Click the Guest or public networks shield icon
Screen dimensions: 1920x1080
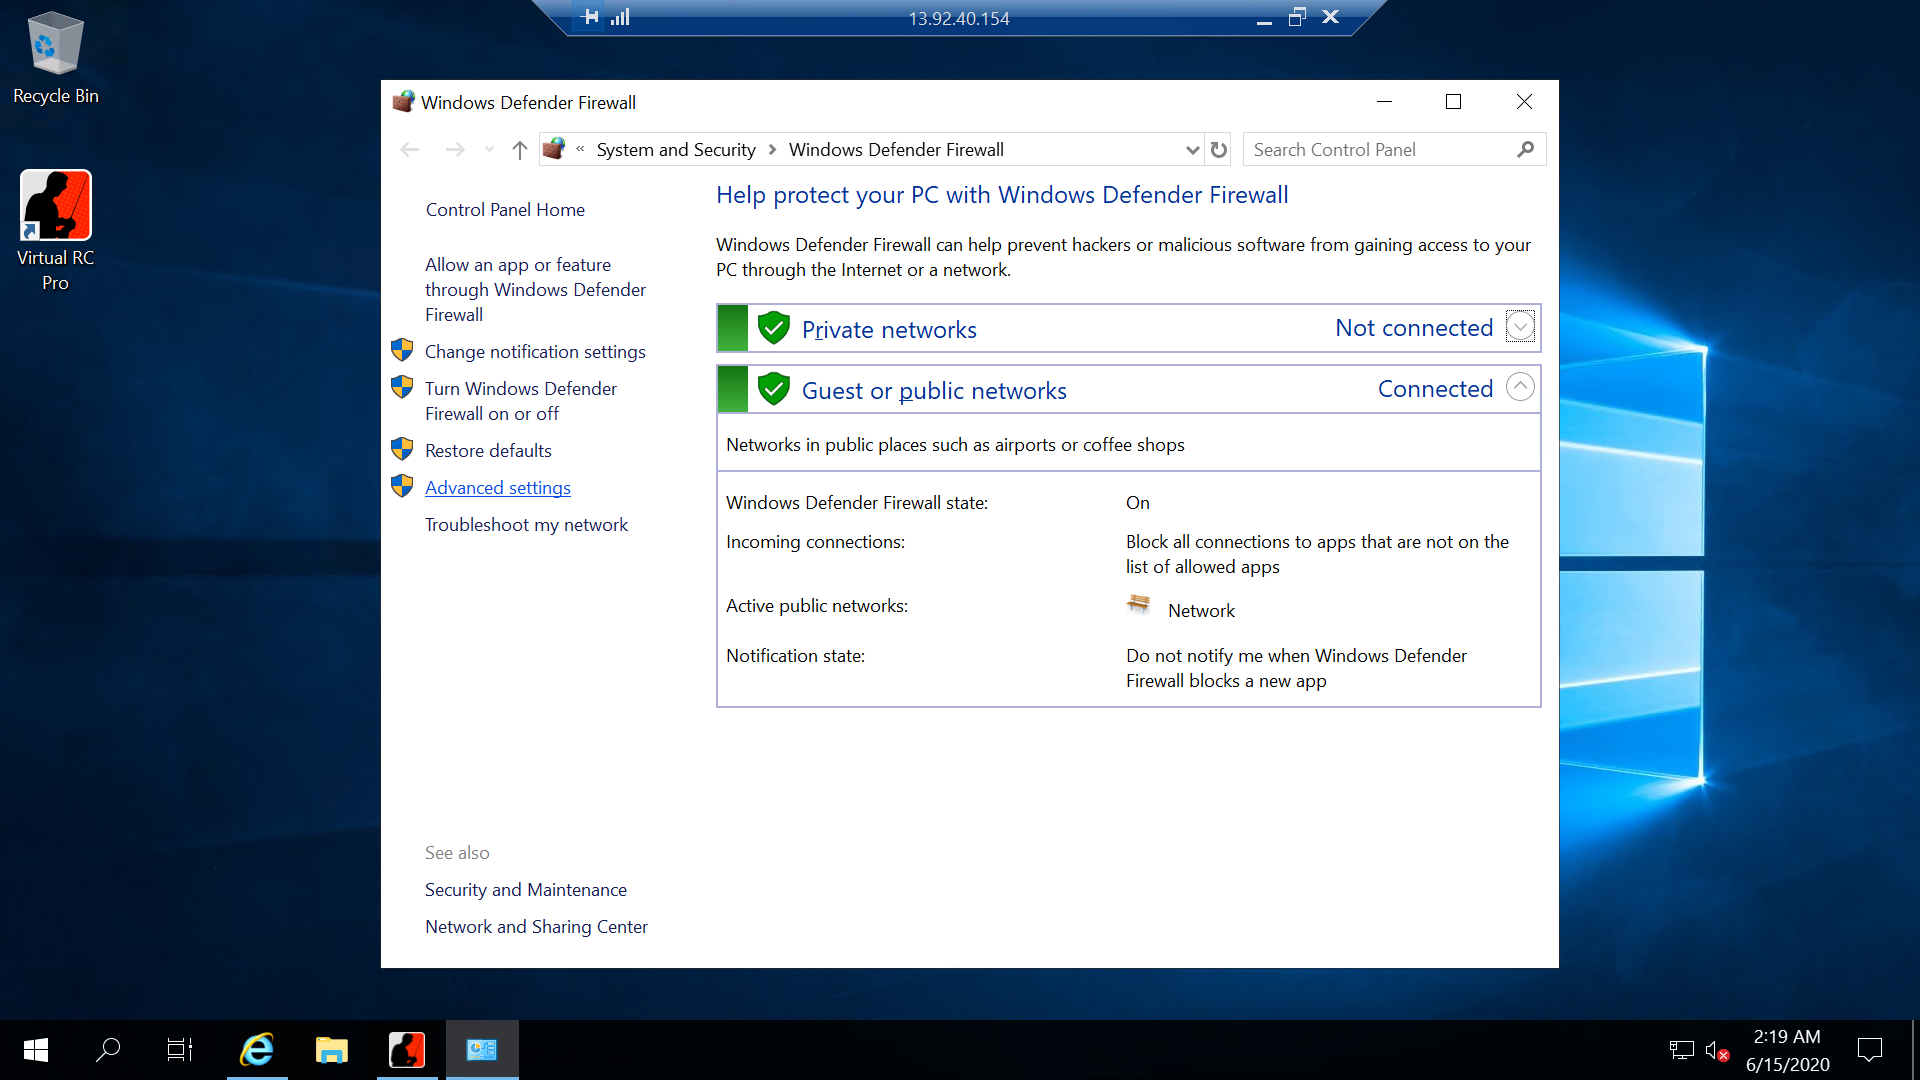[774, 389]
